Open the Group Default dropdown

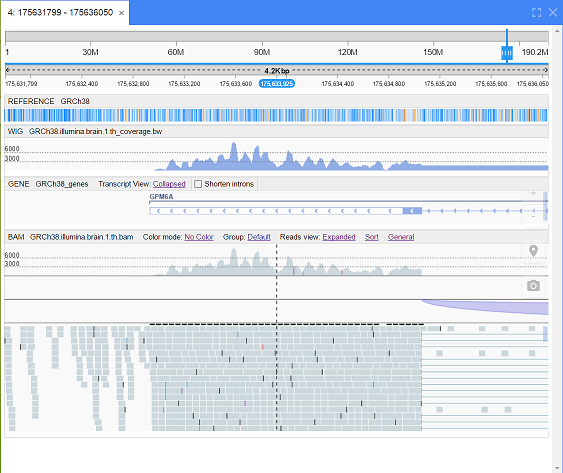click(259, 237)
